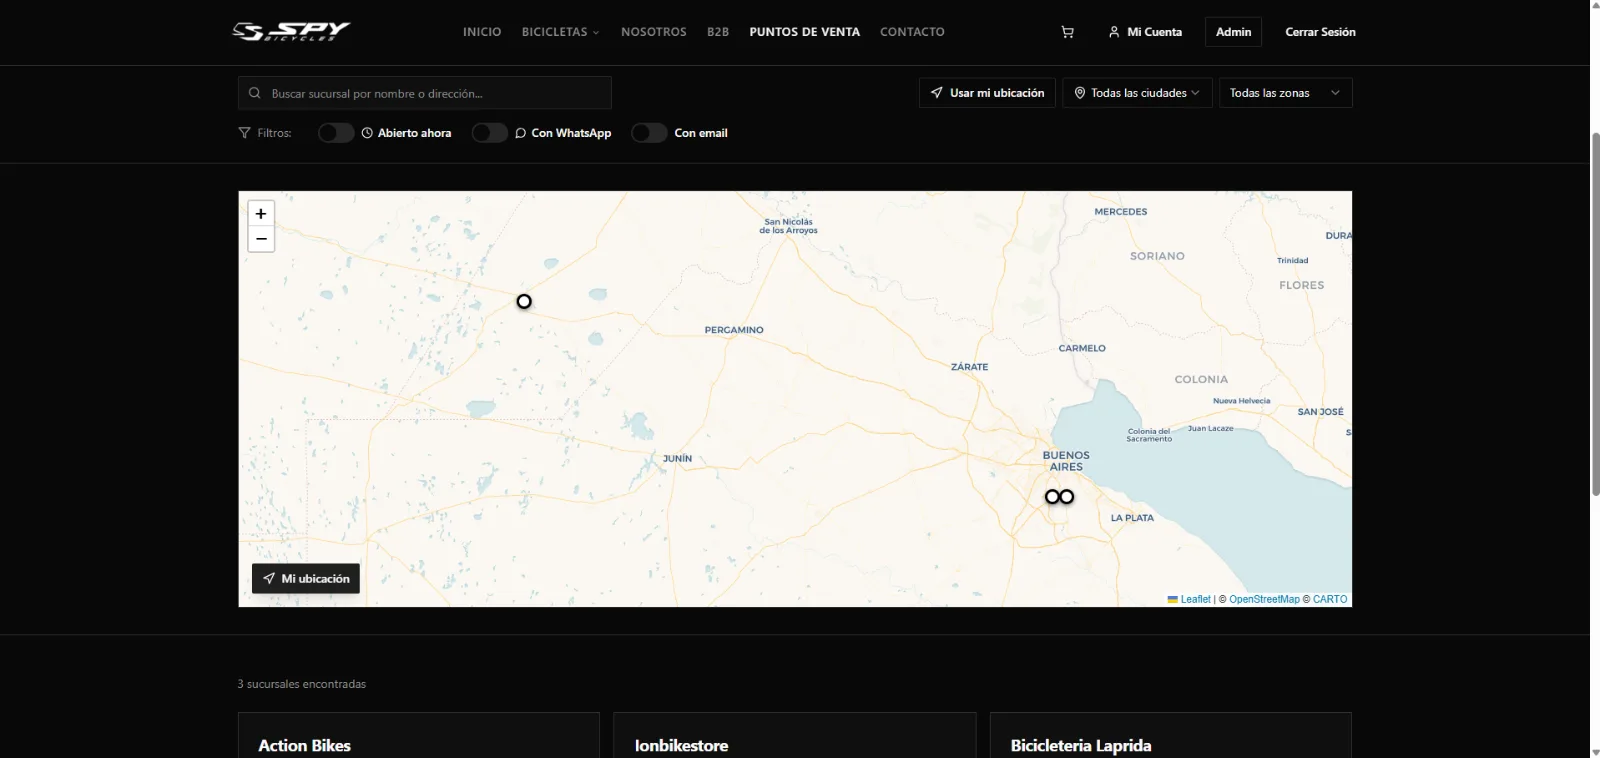
Task: Focus the branch search input field
Action: tap(425, 93)
